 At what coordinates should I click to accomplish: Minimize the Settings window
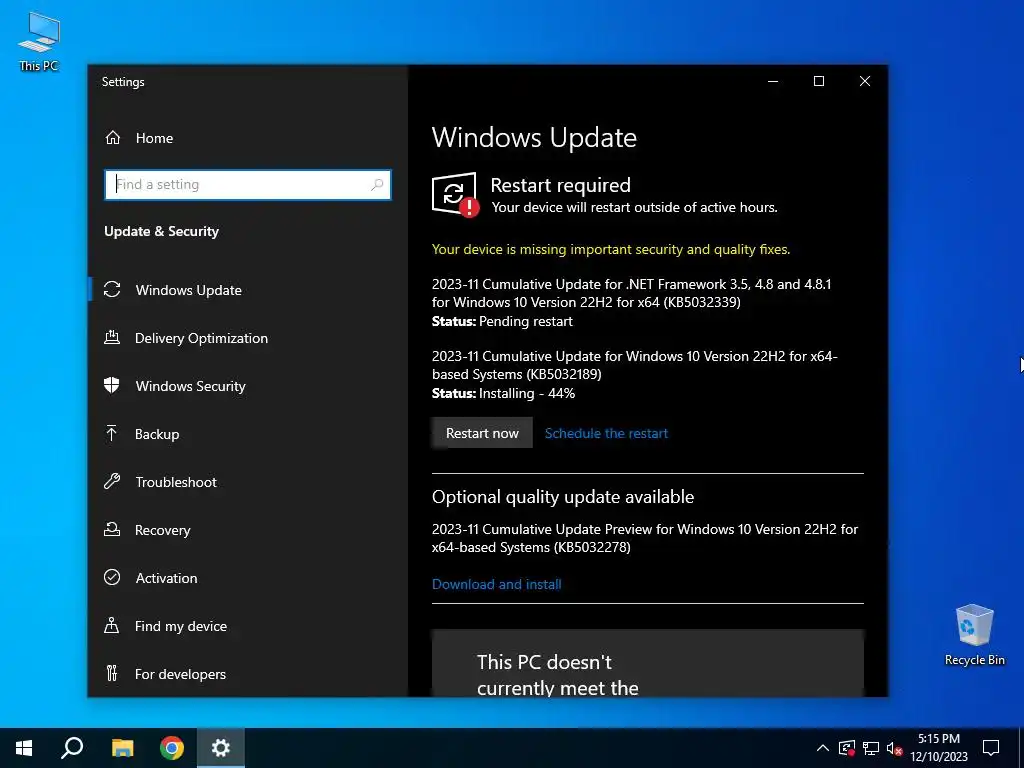click(x=773, y=81)
